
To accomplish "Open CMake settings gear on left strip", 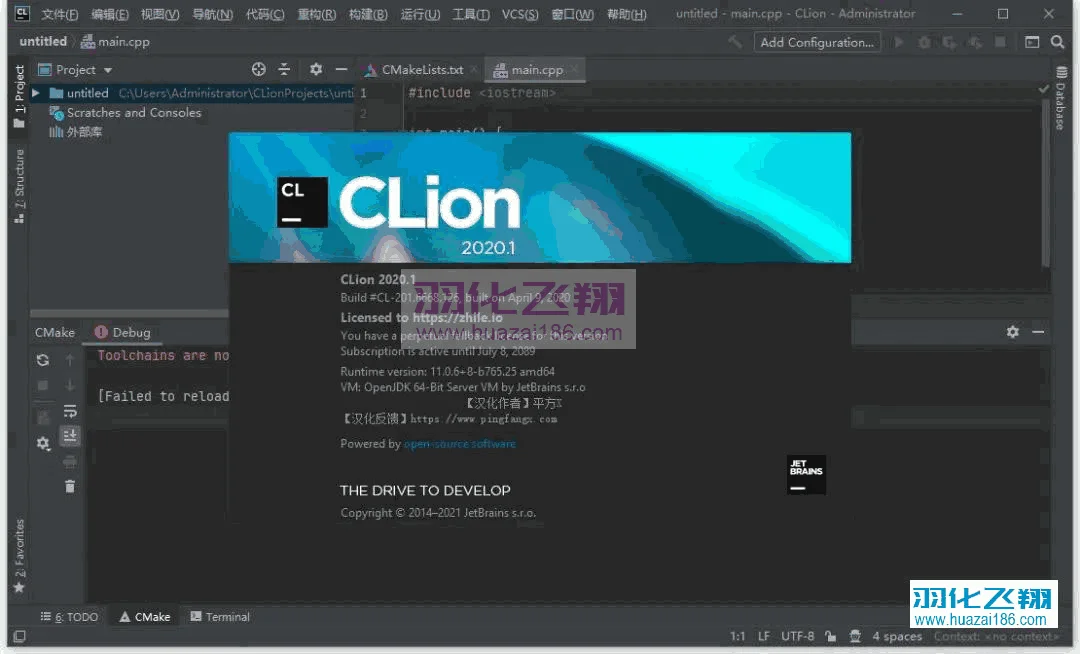I will point(43,443).
